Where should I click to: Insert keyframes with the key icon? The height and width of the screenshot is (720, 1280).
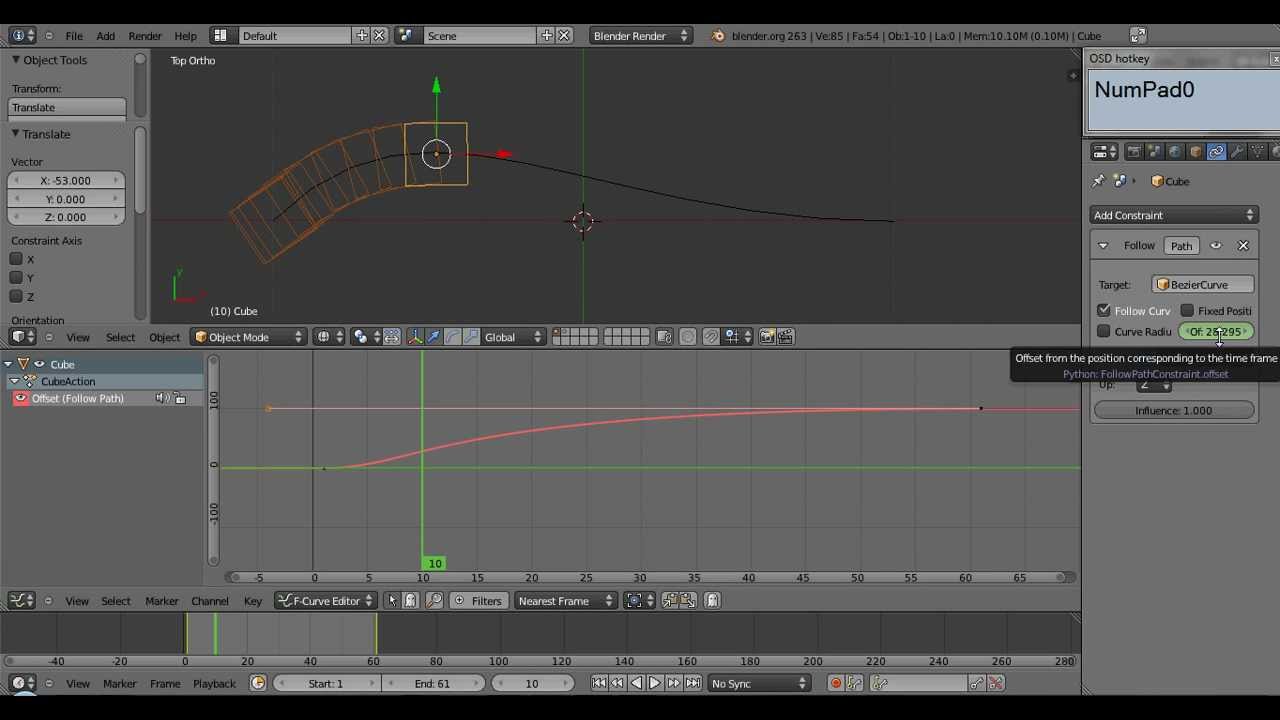click(977, 683)
